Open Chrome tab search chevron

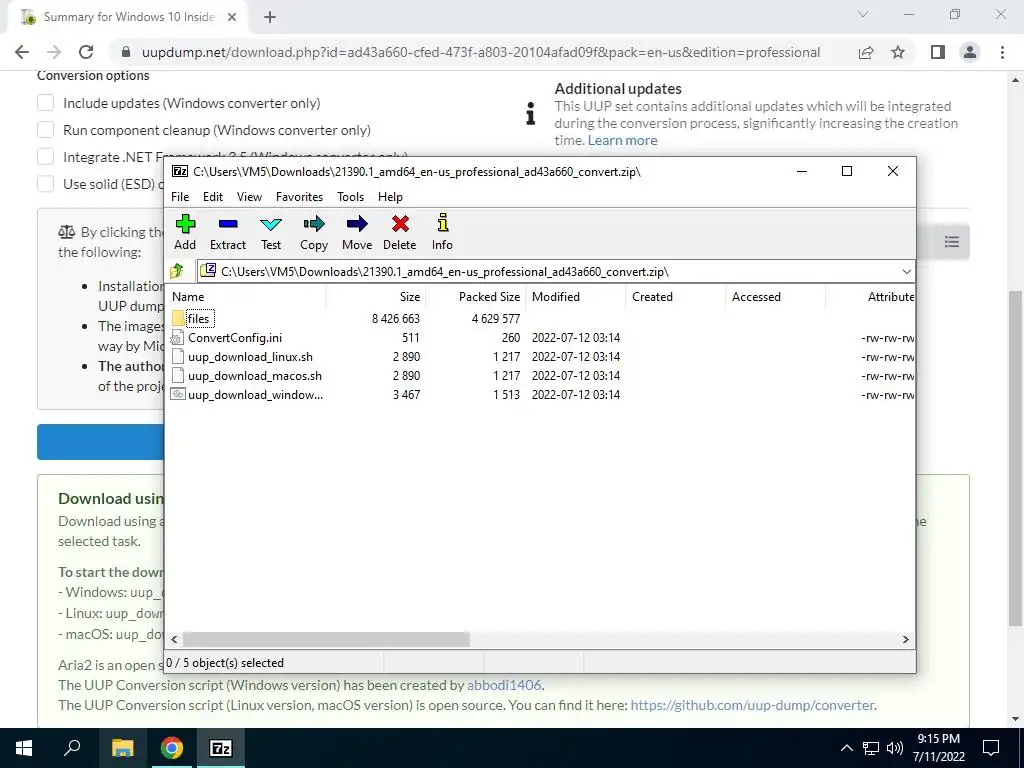pos(863,14)
